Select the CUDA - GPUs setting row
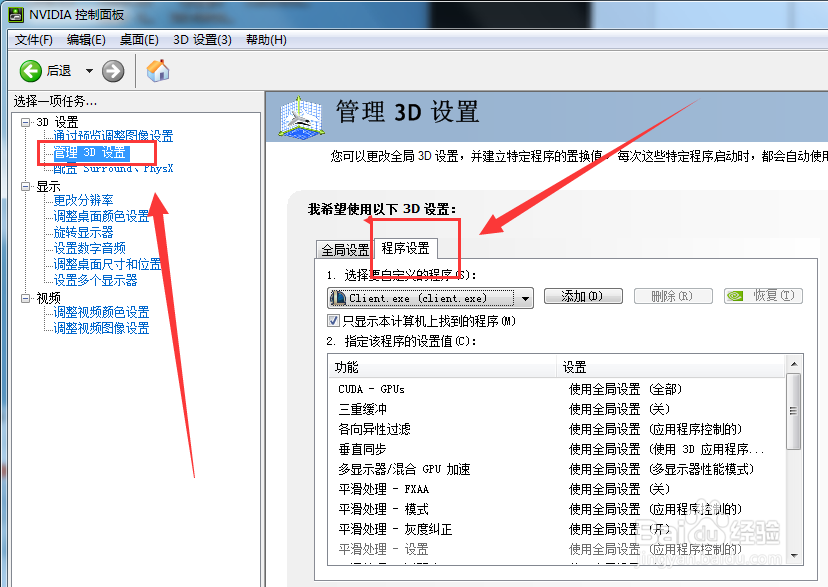Screen dimensions: 828x587 557,390
